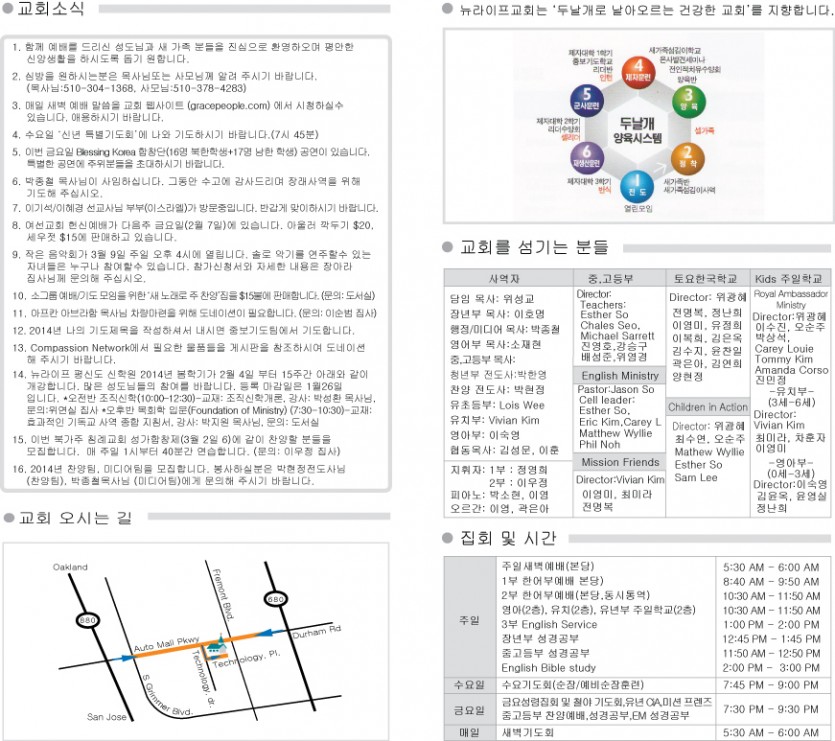The height and width of the screenshot is (741, 835).
Task: Select the Technology. Pl. street label
Action: pyautogui.click(x=246, y=658)
